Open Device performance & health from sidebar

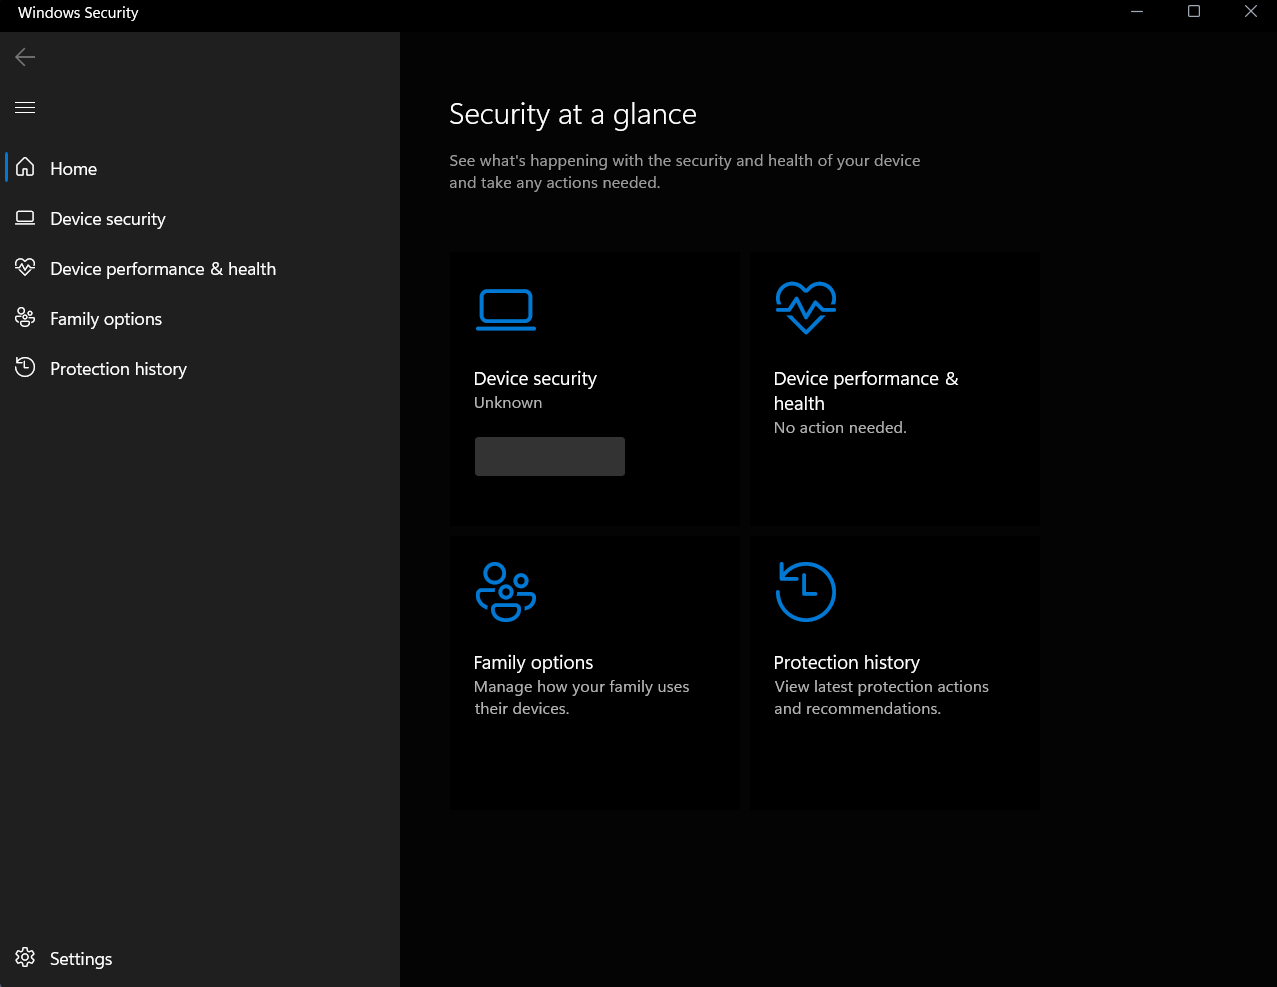pos(200,268)
